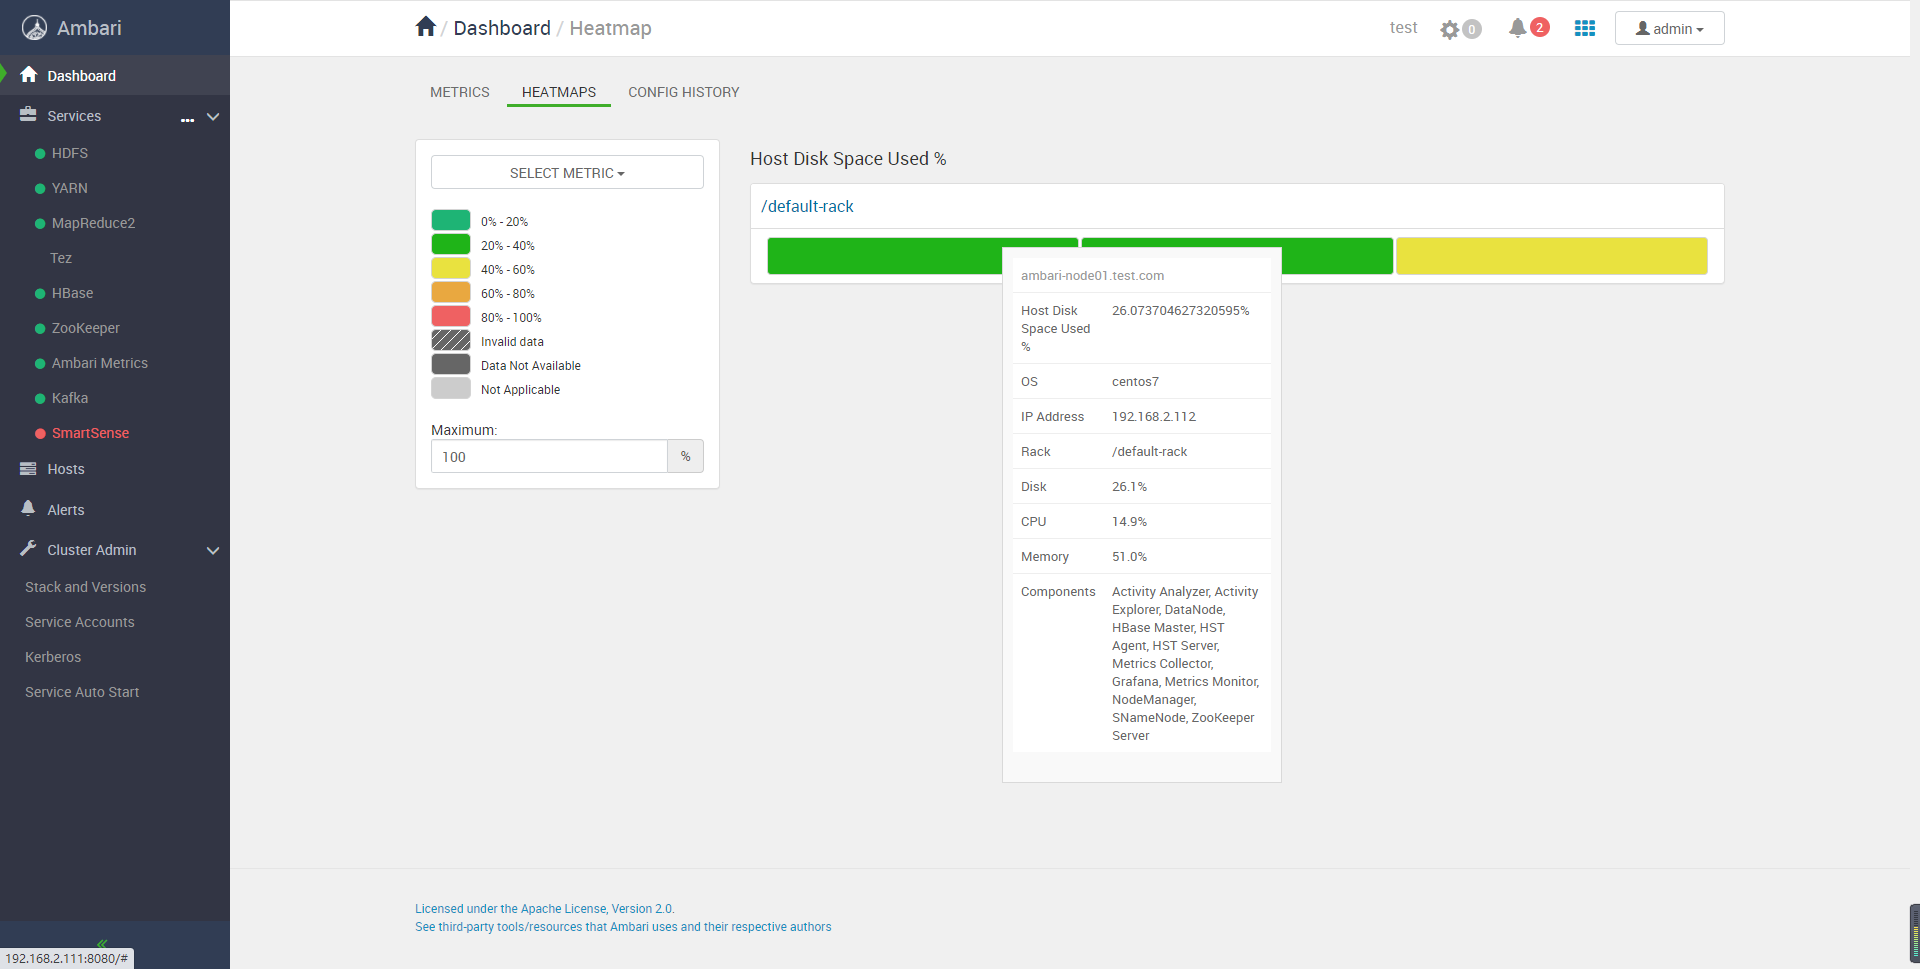Image resolution: width=1920 pixels, height=969 pixels.
Task: Click the 60%-80% orange legend swatch
Action: pyautogui.click(x=451, y=292)
